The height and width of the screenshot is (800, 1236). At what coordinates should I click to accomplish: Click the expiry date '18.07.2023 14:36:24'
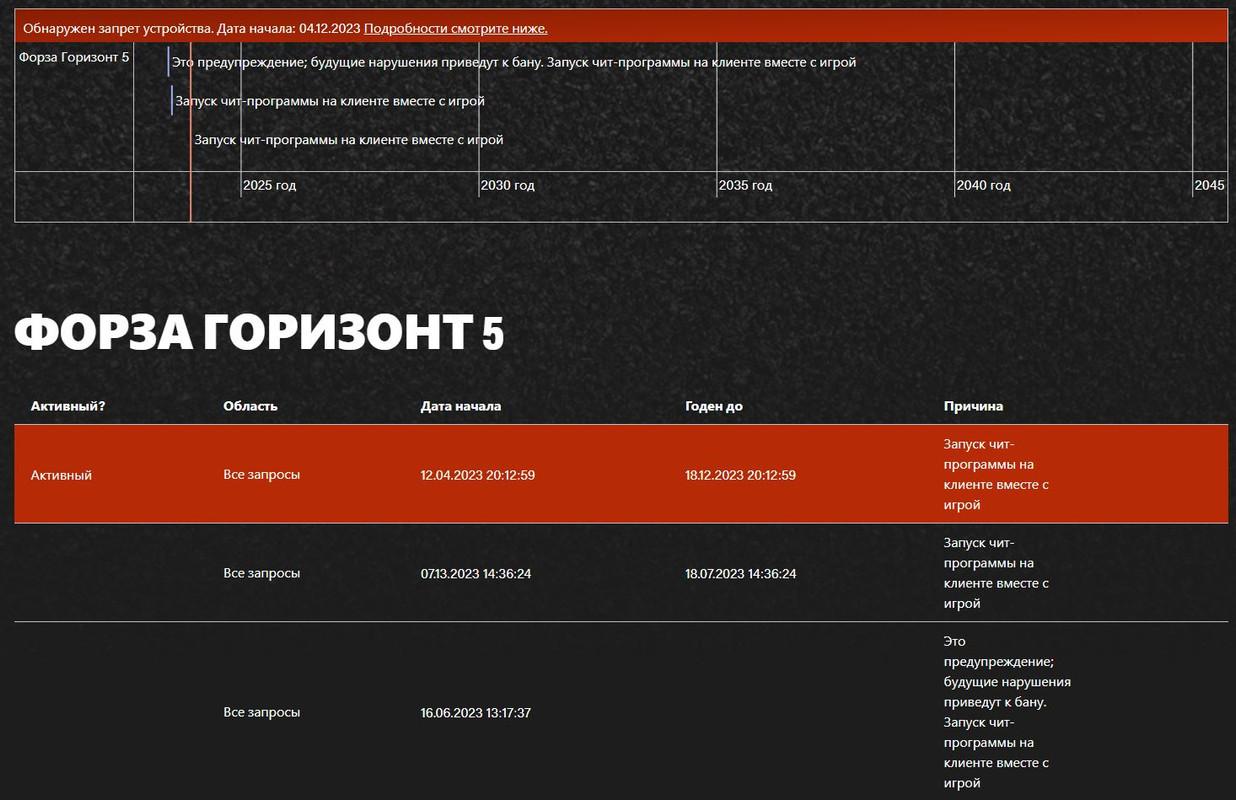click(x=741, y=574)
